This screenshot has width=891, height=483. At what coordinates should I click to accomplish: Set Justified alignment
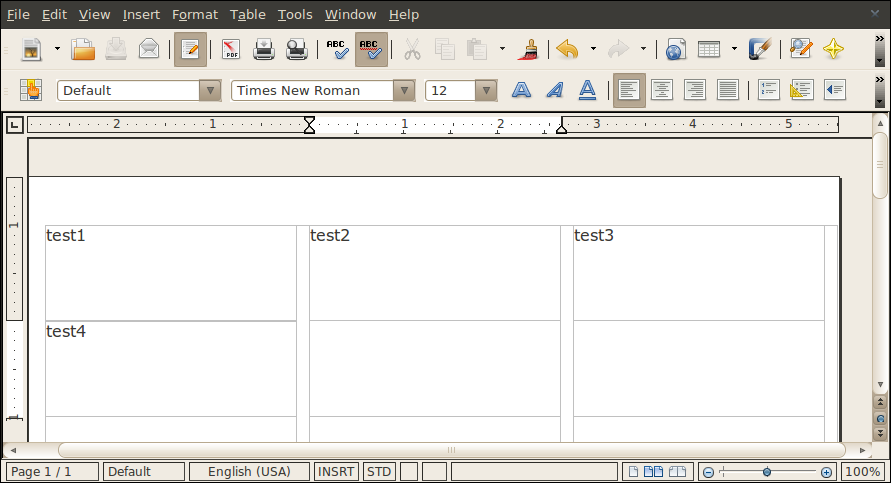728,90
